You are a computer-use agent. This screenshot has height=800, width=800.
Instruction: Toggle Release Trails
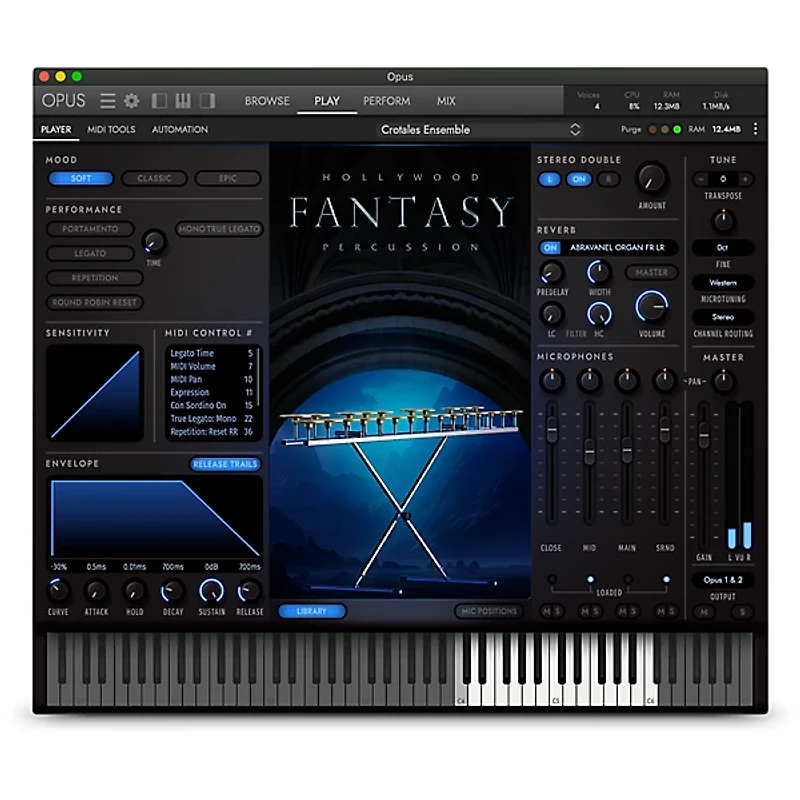click(225, 464)
